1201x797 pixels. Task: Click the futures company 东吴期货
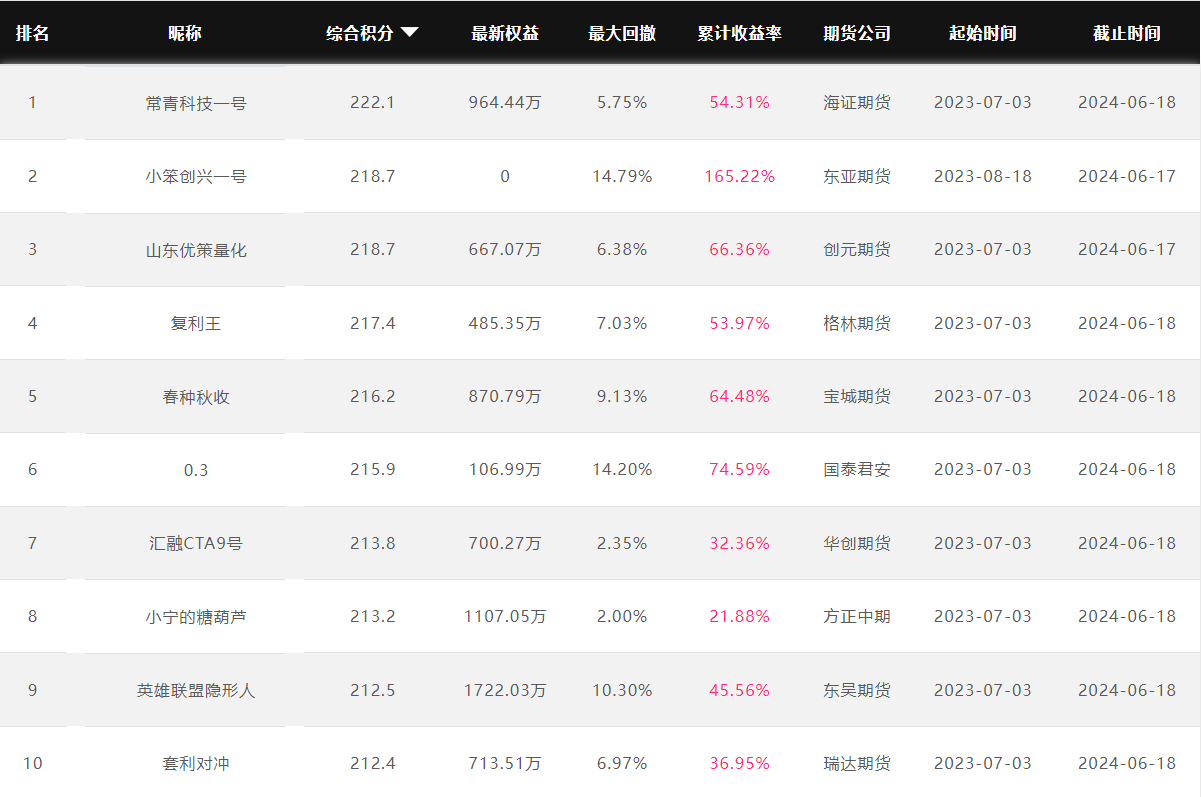click(x=857, y=691)
